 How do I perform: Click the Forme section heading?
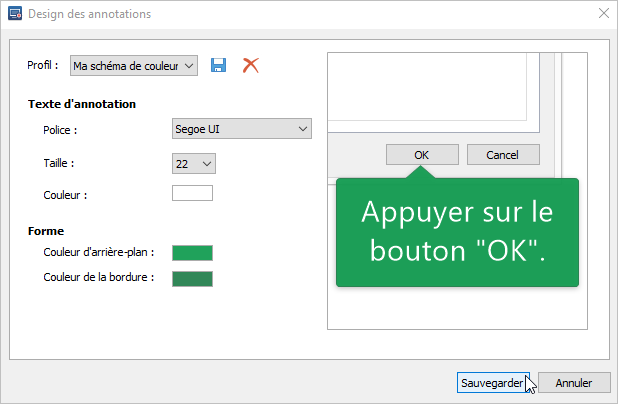click(46, 231)
